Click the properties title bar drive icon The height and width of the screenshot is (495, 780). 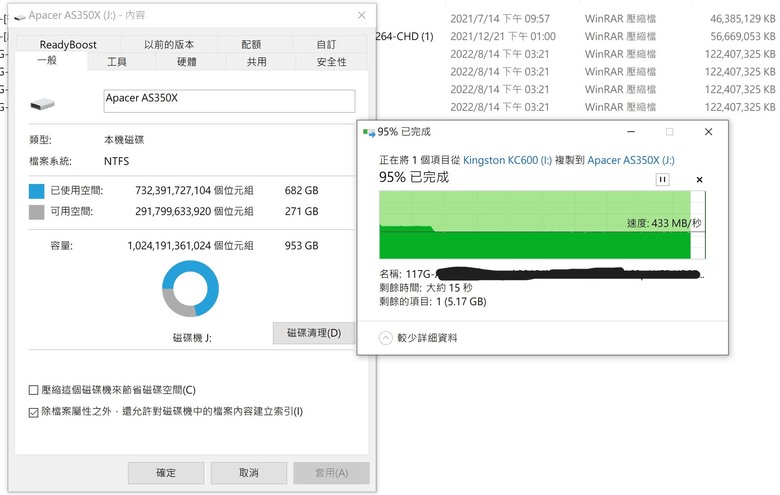pyautogui.click(x=20, y=17)
